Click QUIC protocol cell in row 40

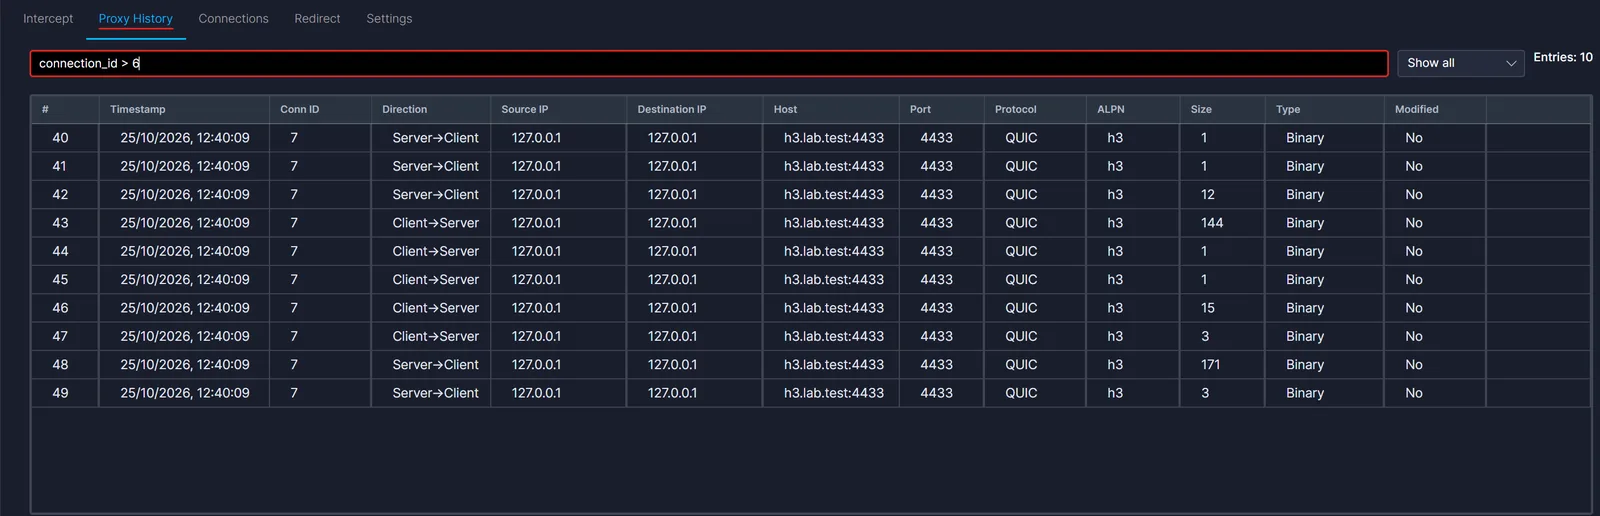click(1021, 138)
